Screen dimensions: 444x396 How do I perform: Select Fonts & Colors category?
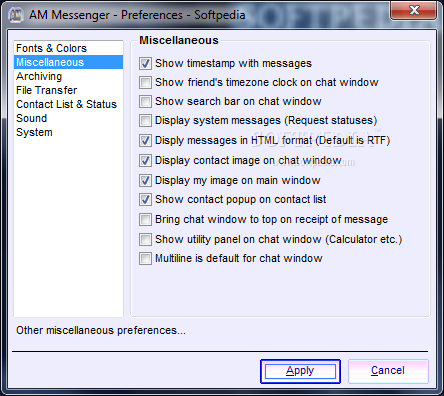point(68,48)
